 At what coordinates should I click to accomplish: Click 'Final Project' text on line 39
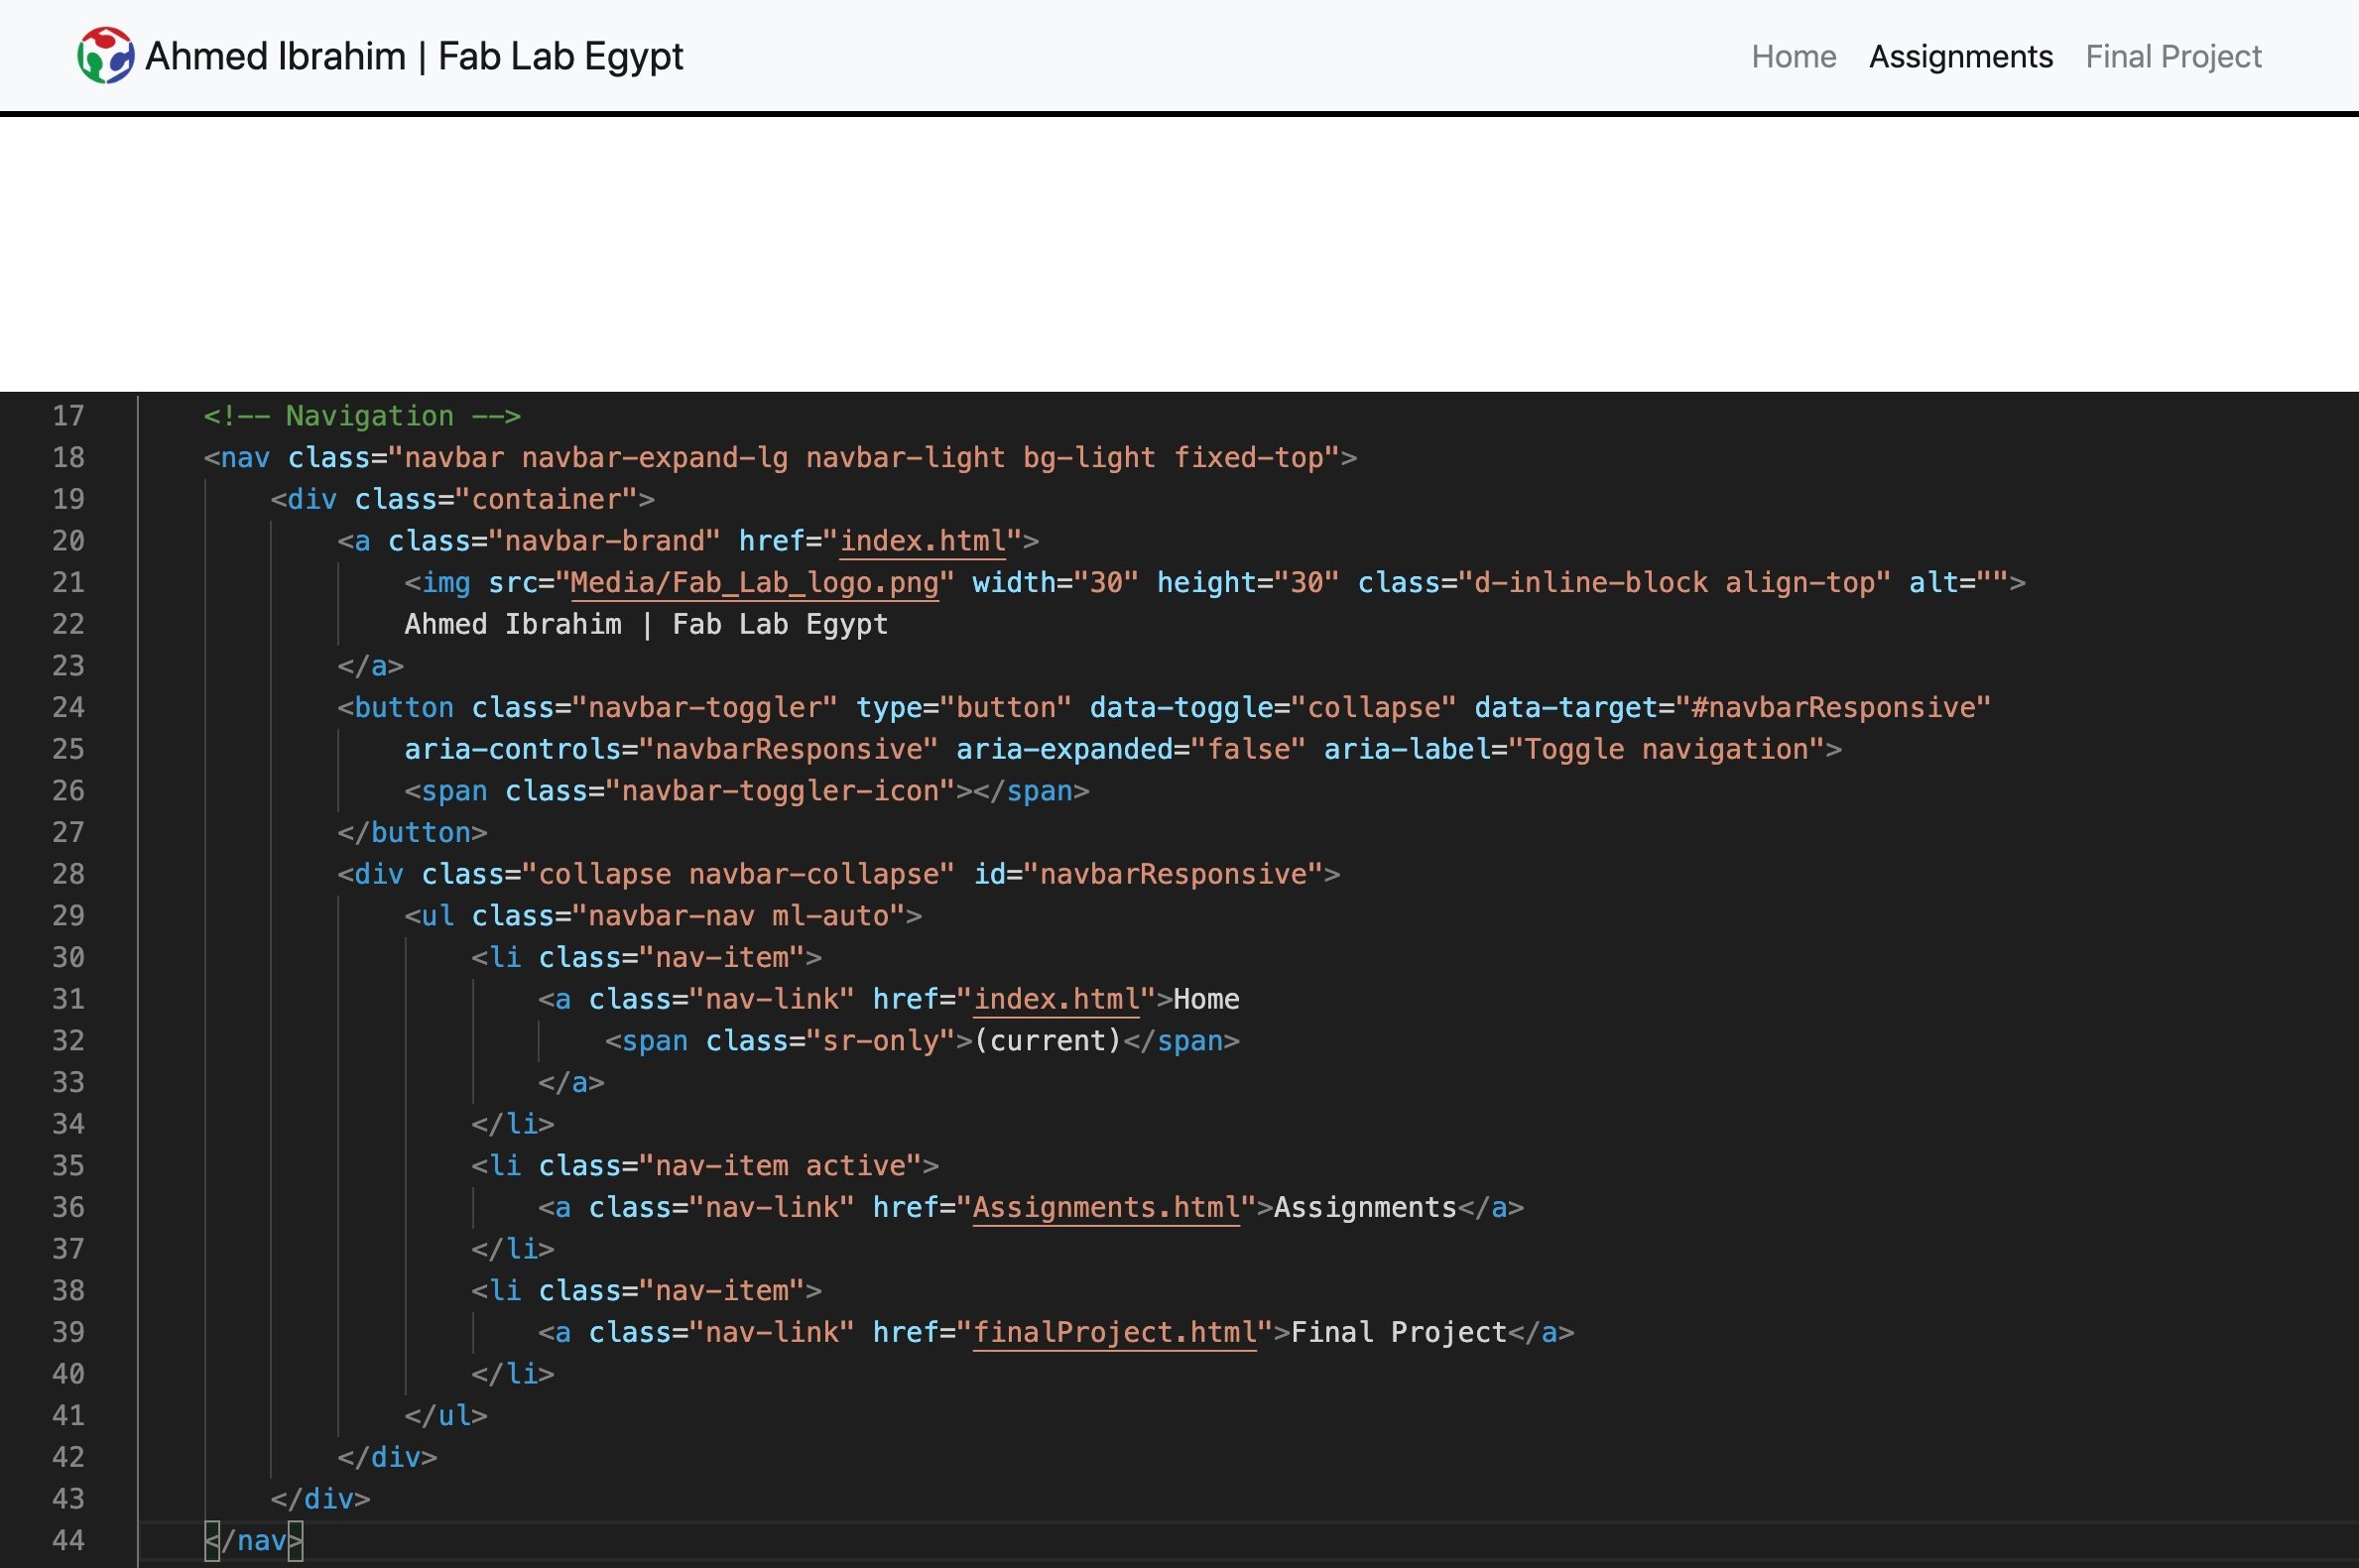tap(1399, 1333)
